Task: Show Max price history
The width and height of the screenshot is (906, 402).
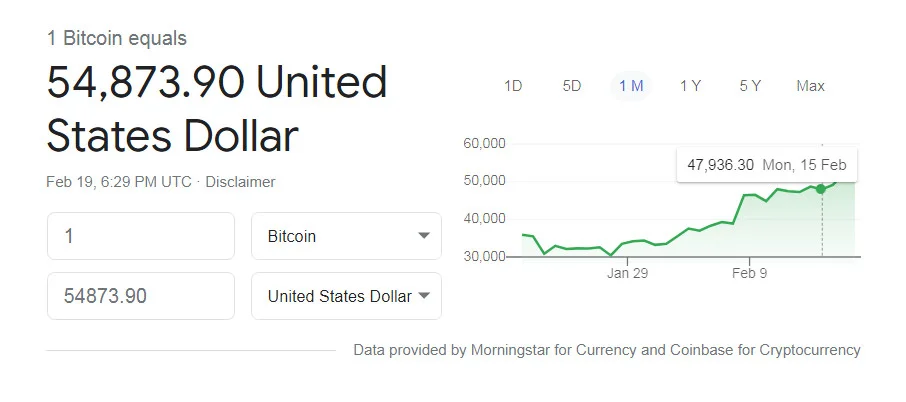Action: point(810,86)
